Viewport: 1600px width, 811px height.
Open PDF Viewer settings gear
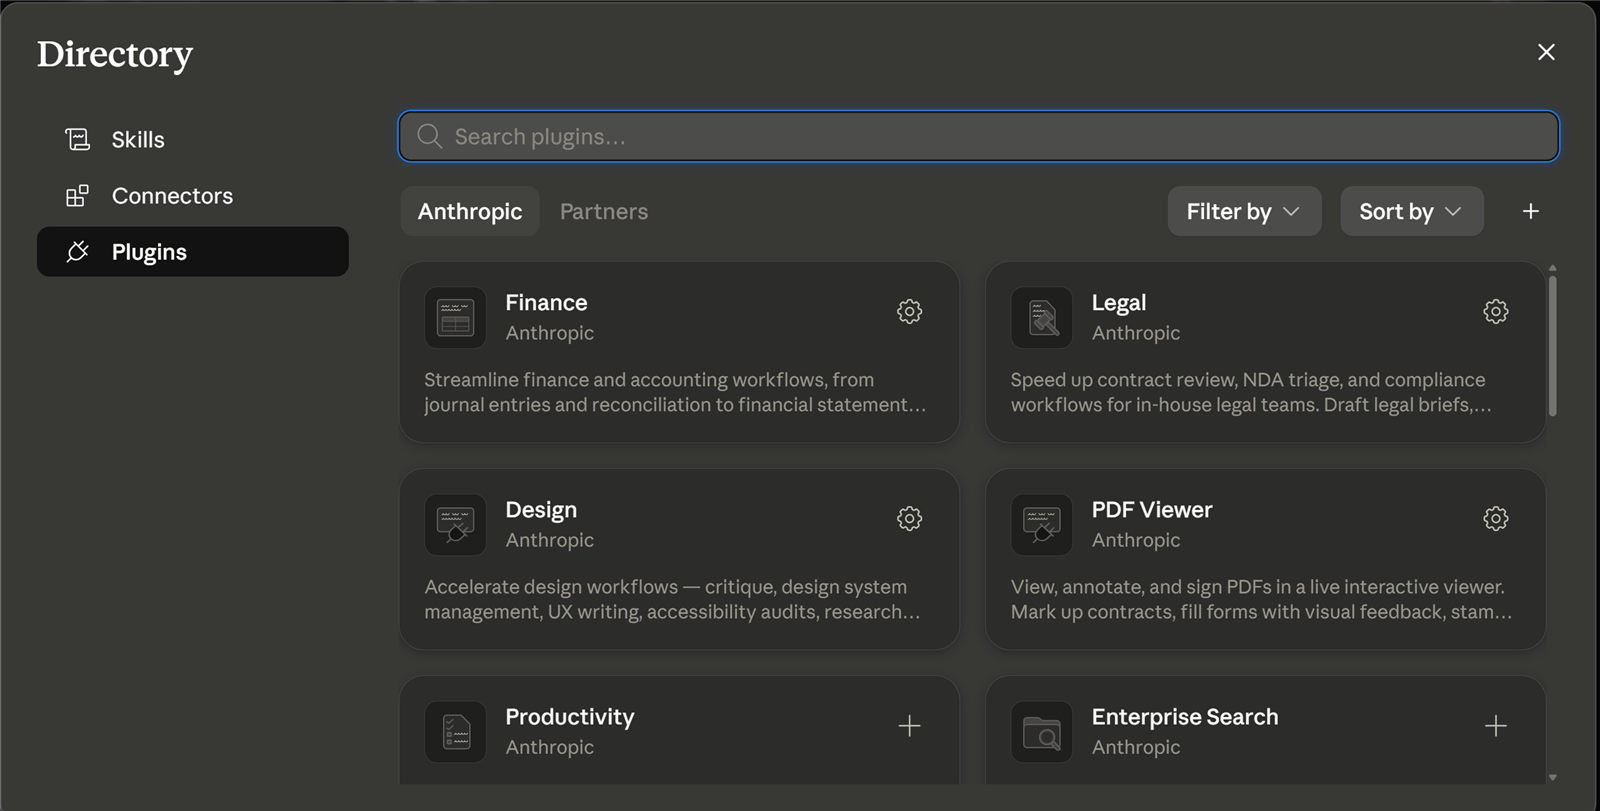(1495, 518)
